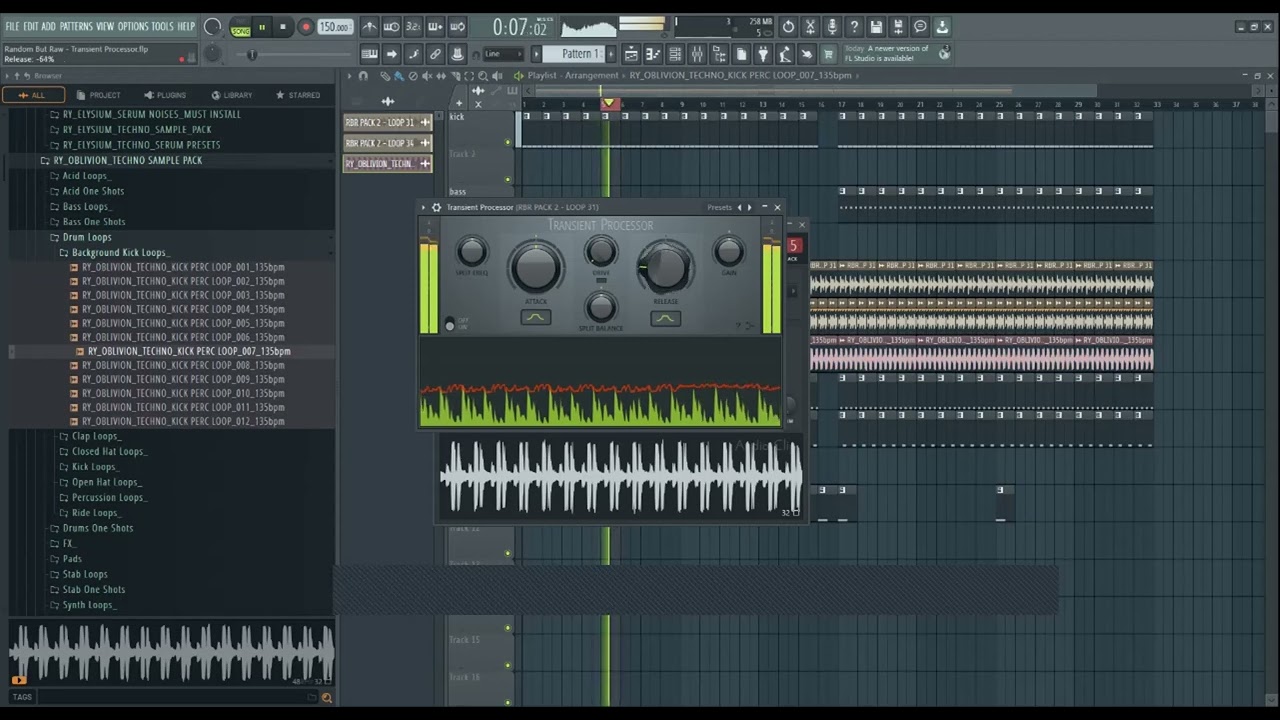Click the save project floppy icon
This screenshot has width=1280, height=720.
click(x=876, y=27)
